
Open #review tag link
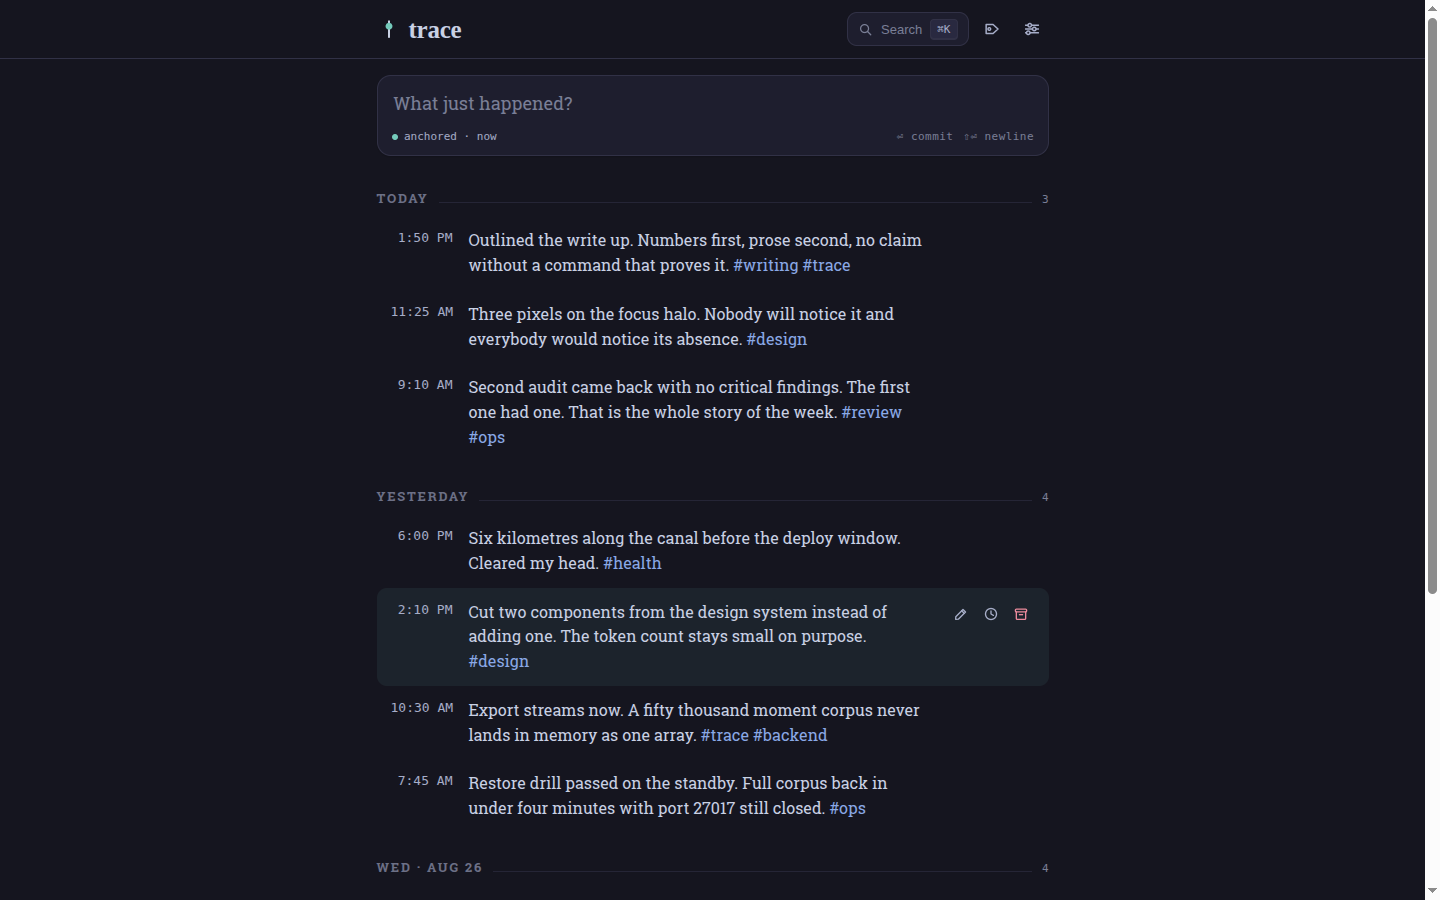pos(872,412)
